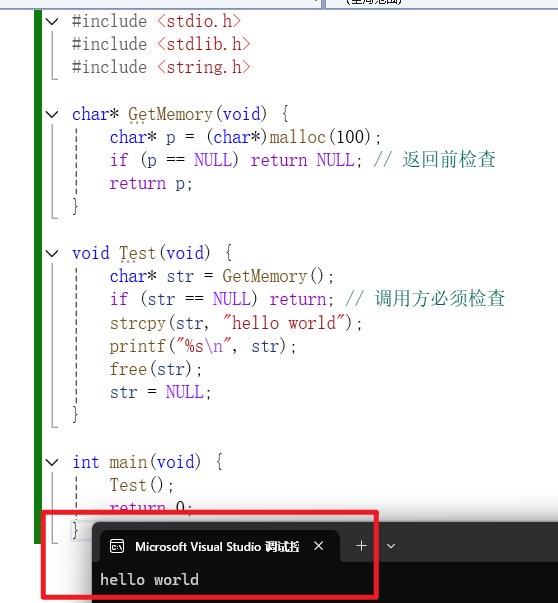558x603 pixels.
Task: Click the str = NULL; line
Action: [x=160, y=392]
